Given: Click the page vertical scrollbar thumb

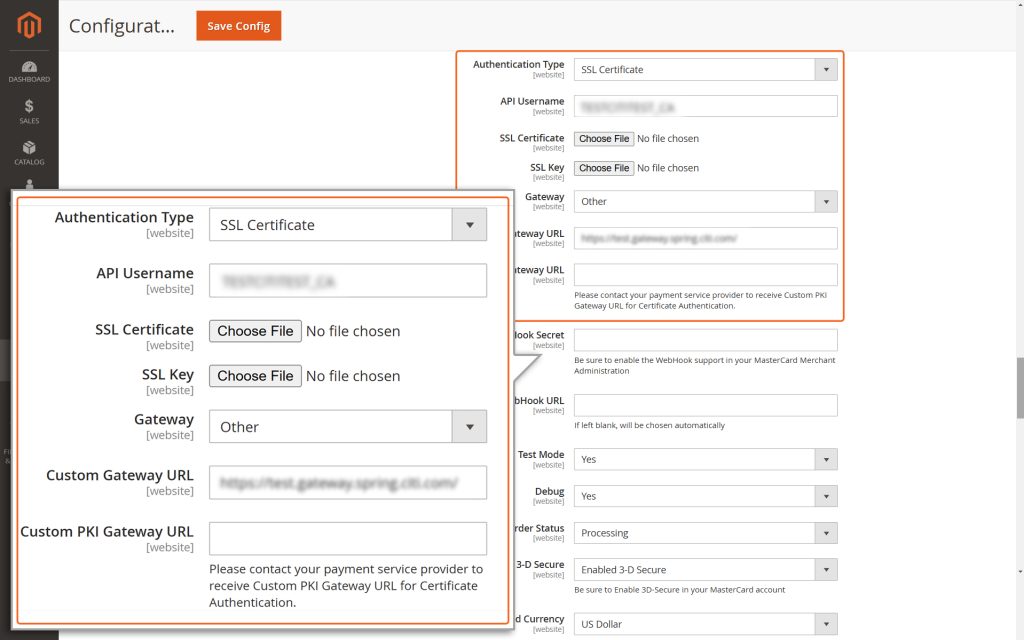Looking at the screenshot, I should tap(1020, 388).
